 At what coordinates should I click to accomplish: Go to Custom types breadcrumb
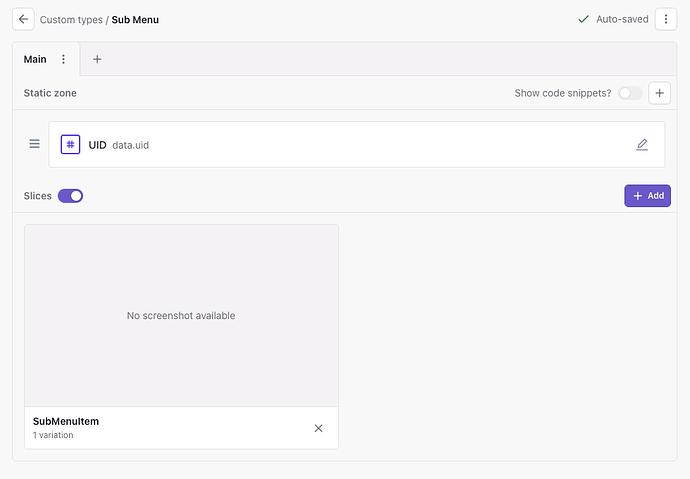pos(71,19)
